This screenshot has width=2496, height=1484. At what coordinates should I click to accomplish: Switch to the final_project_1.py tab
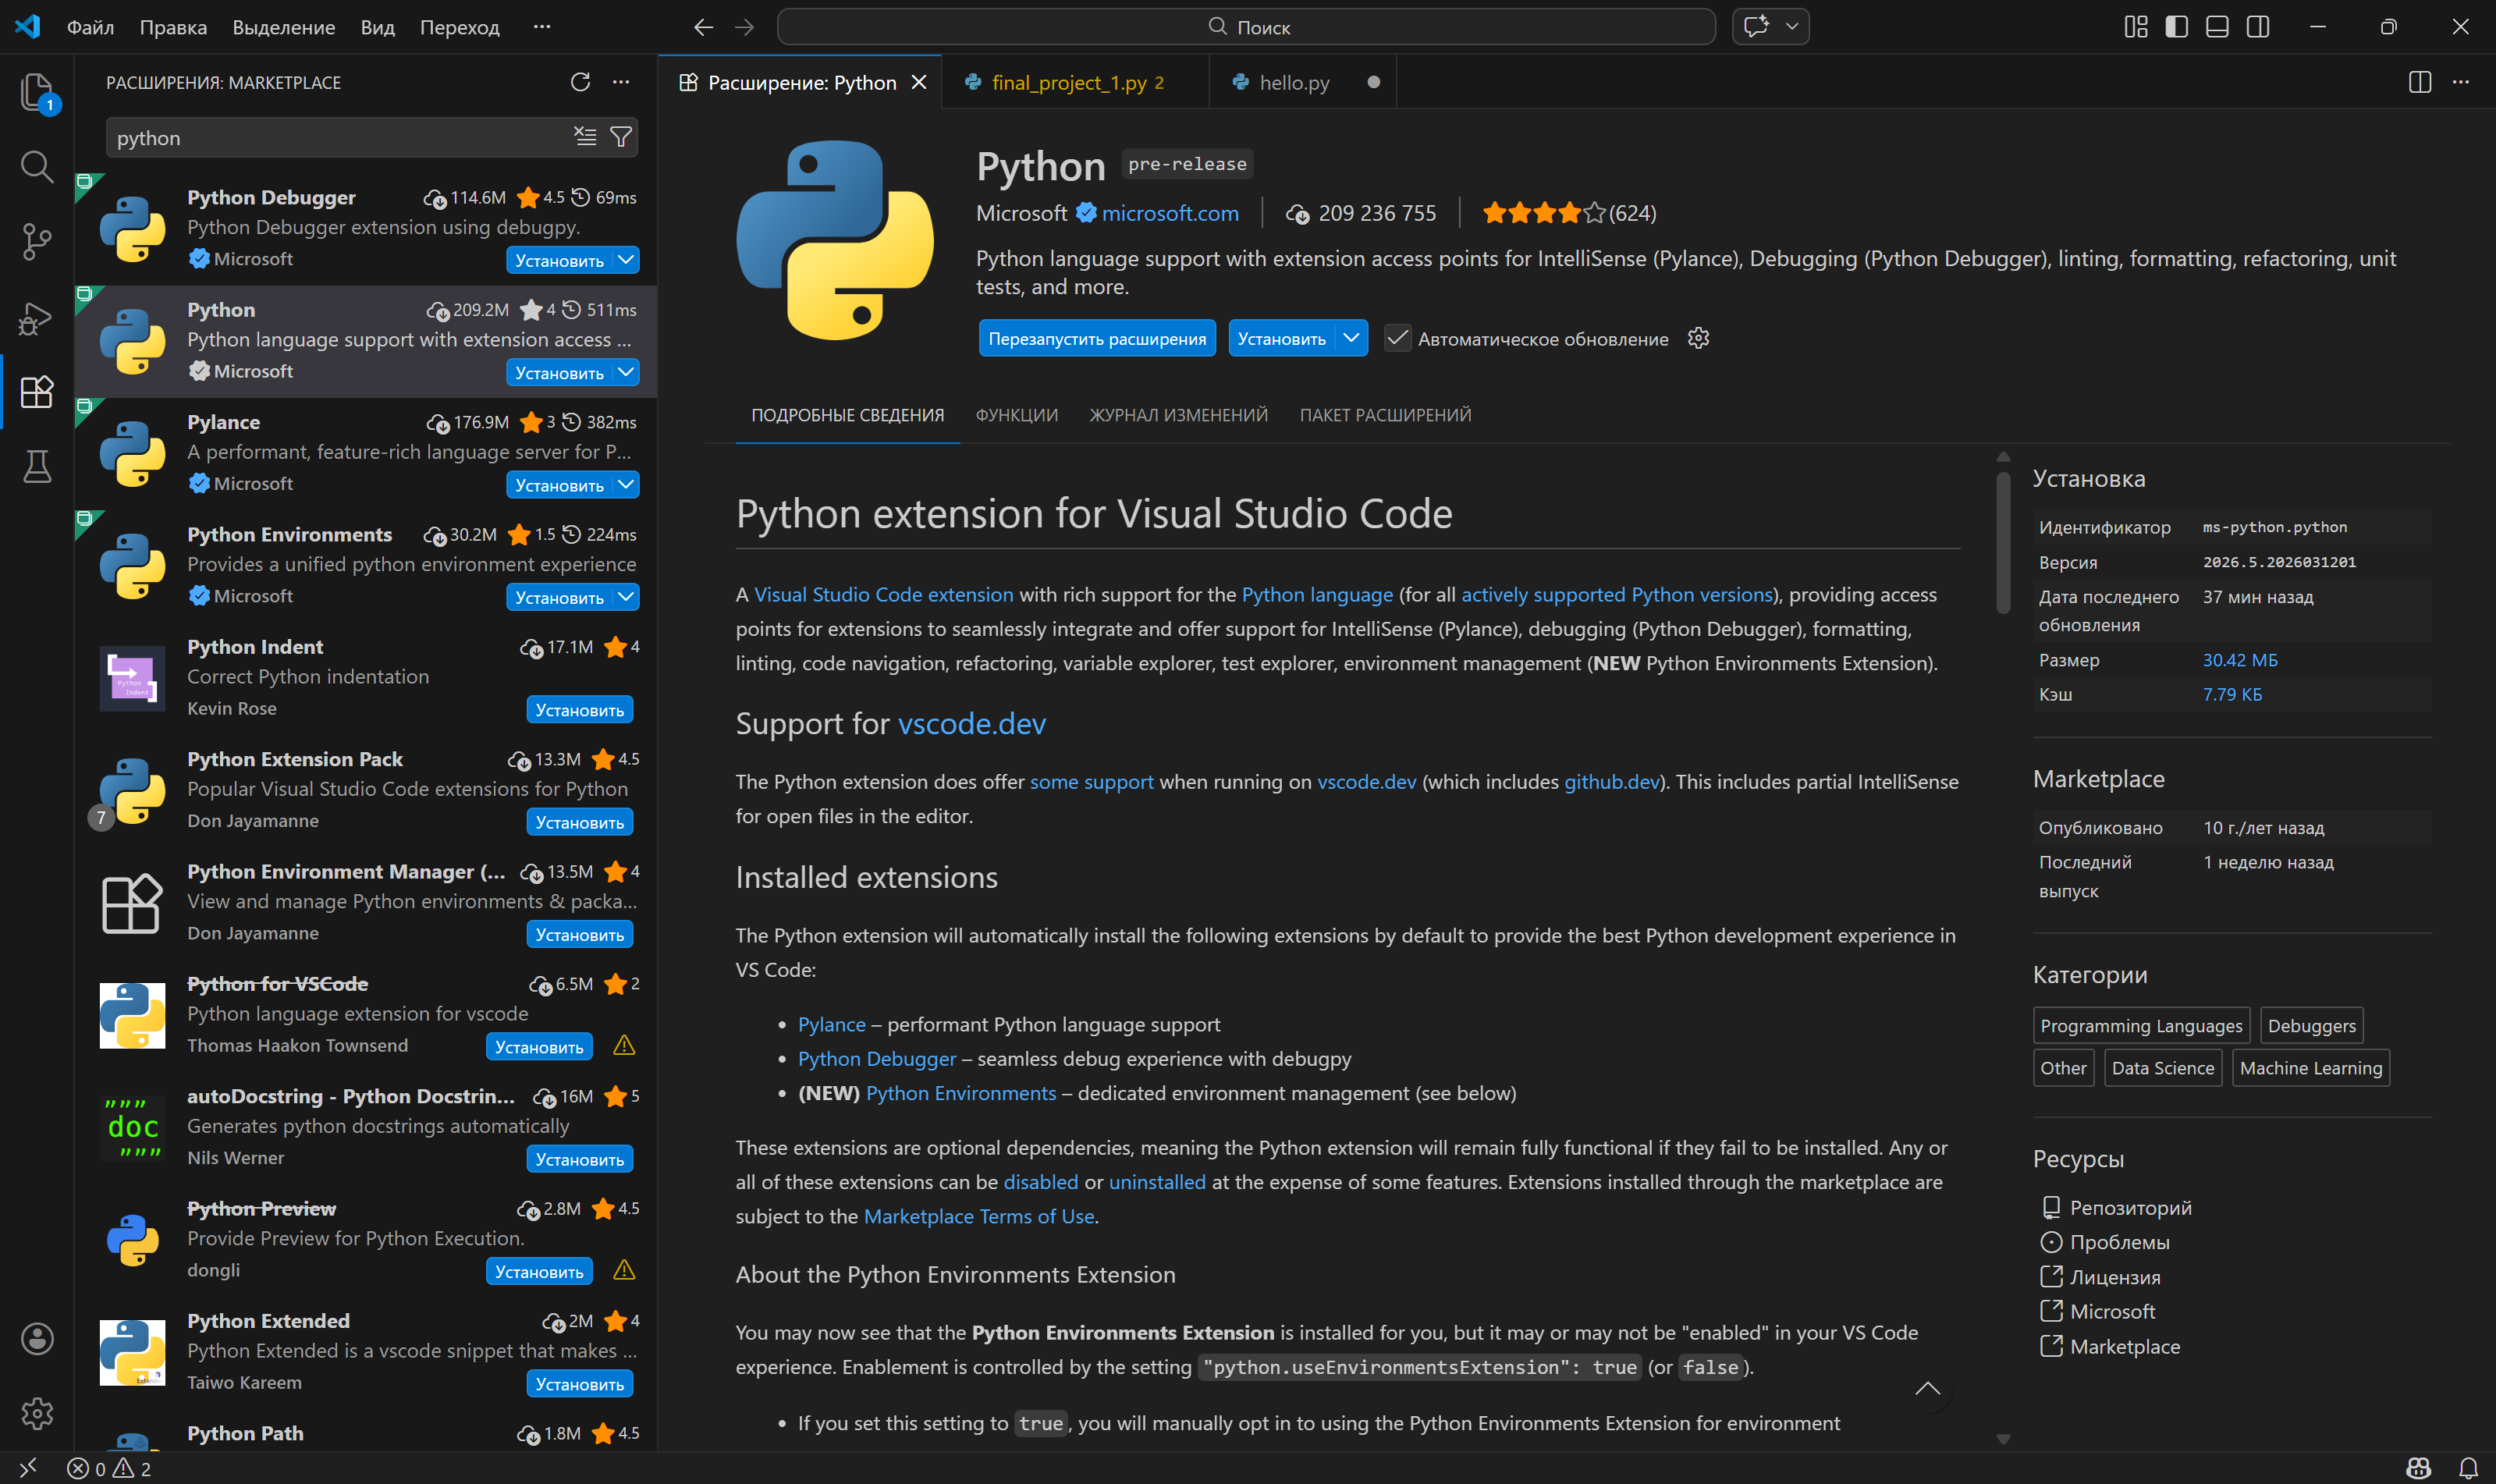pos(1076,82)
